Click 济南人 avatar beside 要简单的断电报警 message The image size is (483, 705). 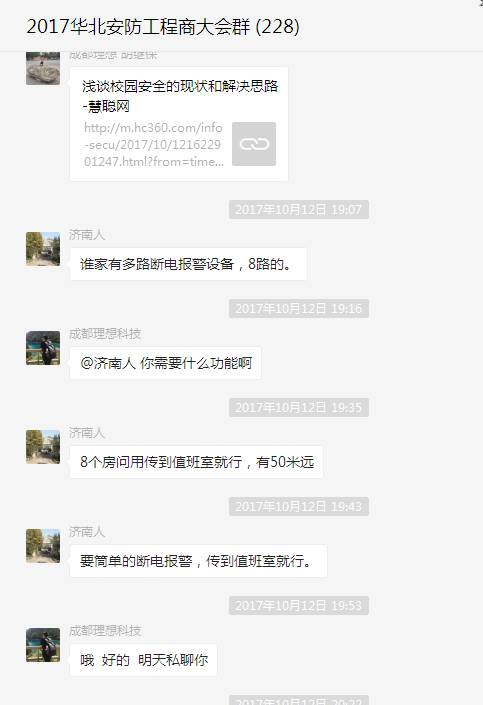pyautogui.click(x=43, y=545)
